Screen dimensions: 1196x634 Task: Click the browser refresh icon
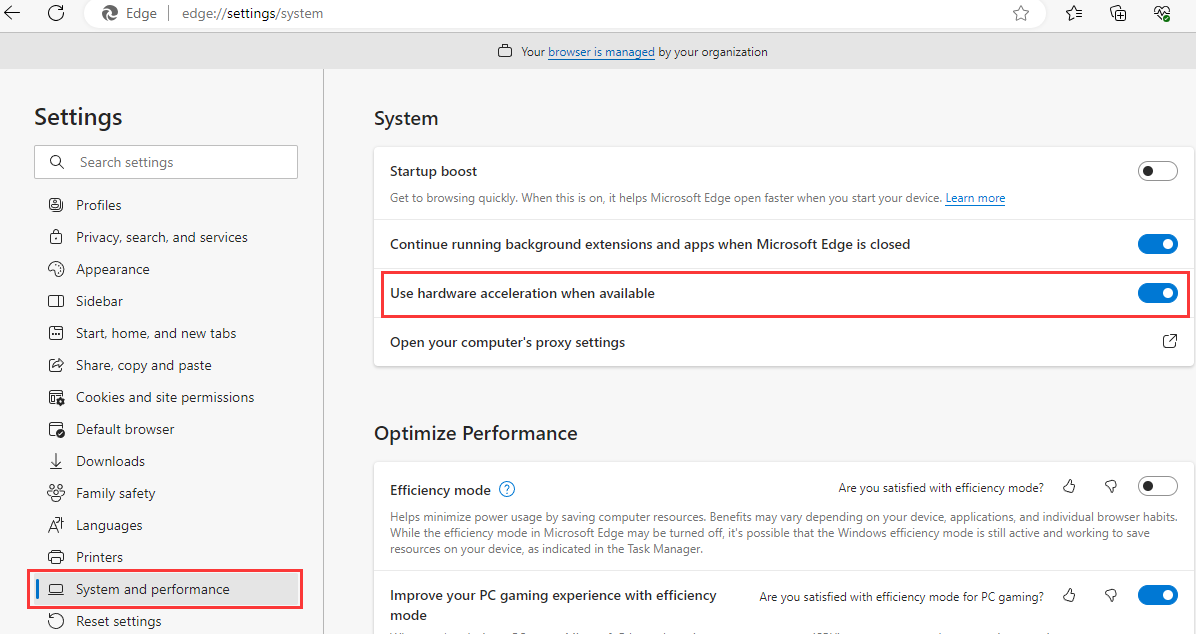tap(56, 13)
